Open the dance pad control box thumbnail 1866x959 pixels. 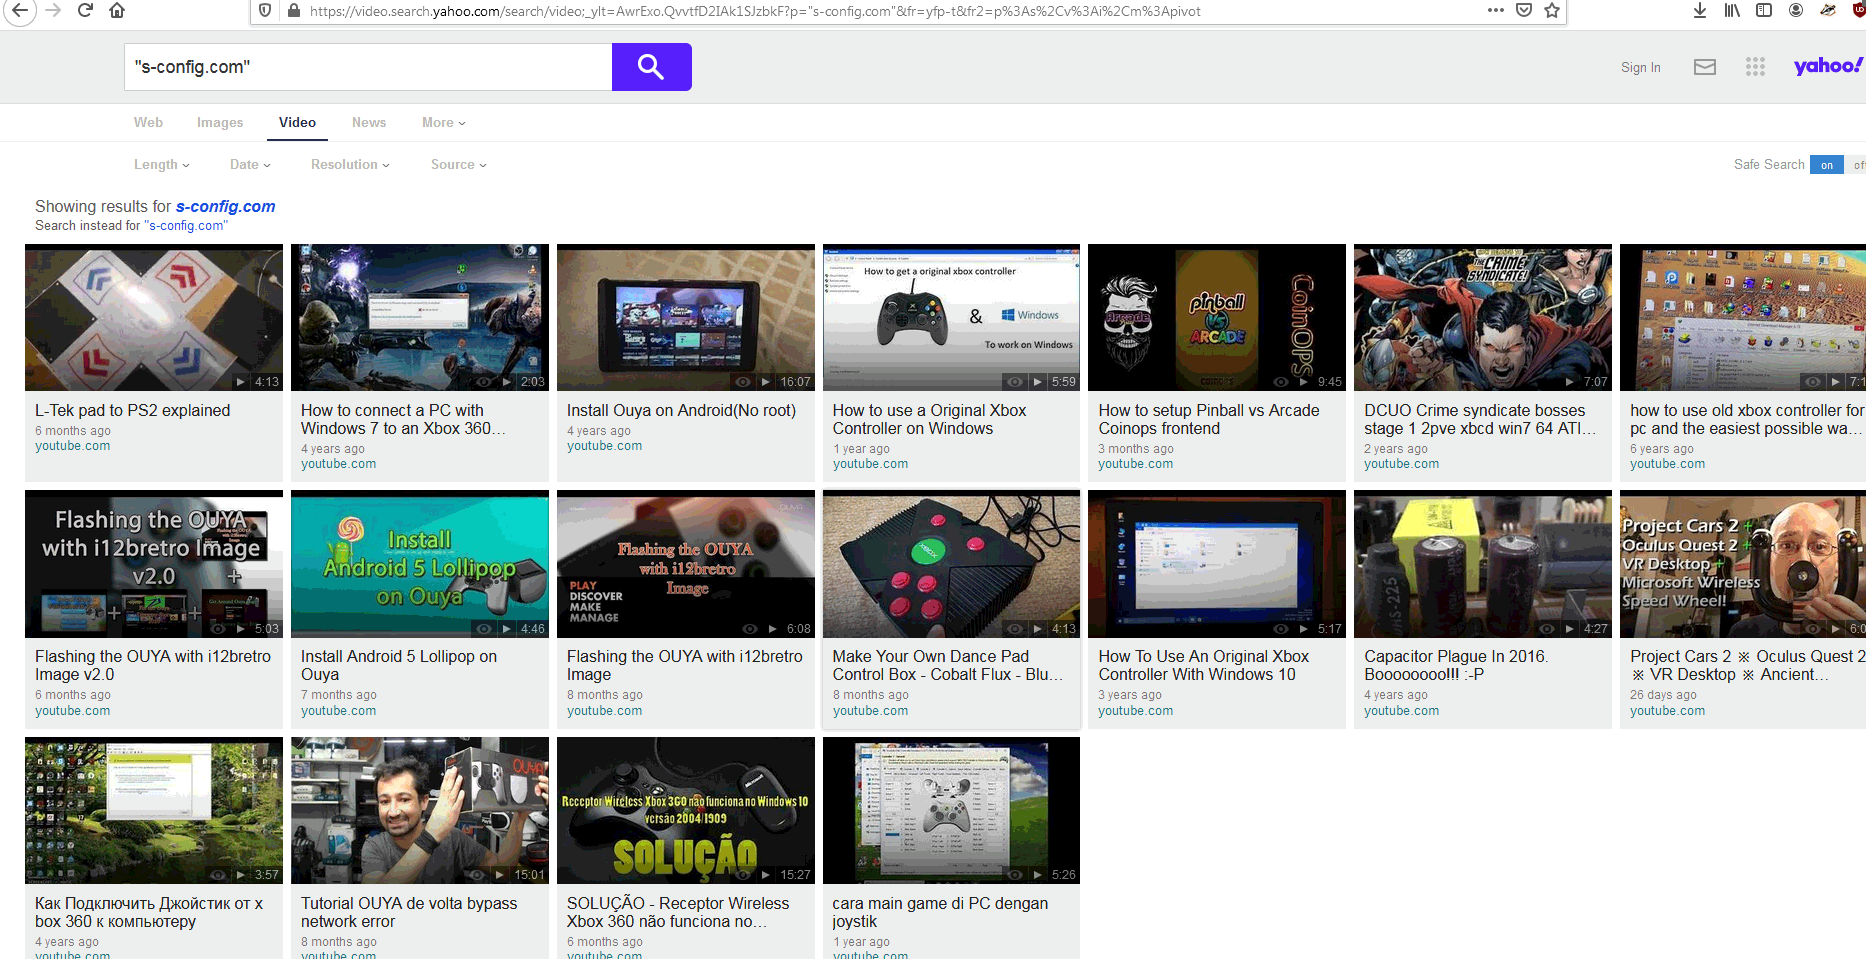click(x=951, y=564)
